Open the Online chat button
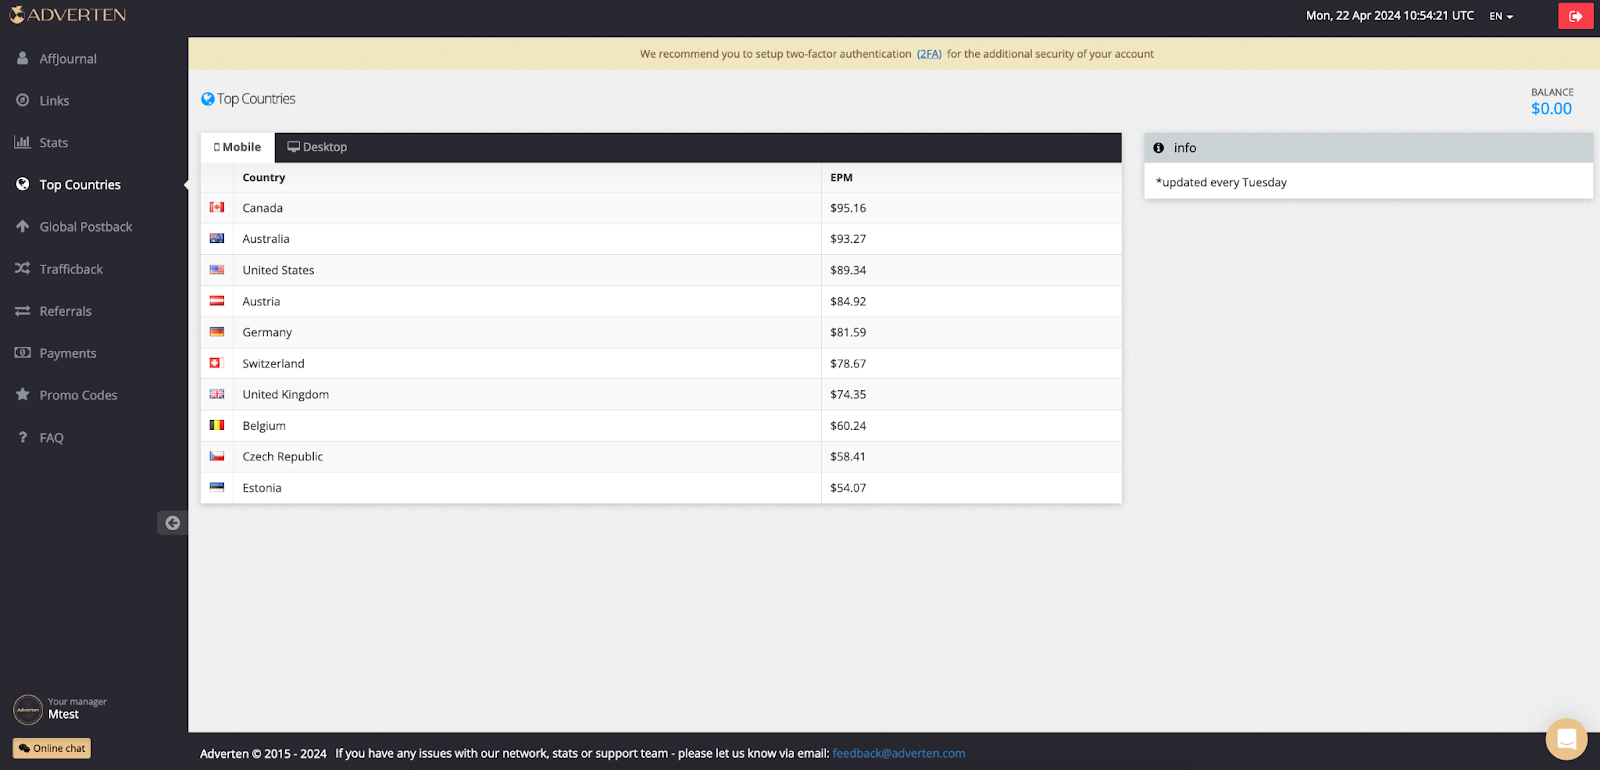This screenshot has height=770, width=1600. (x=52, y=748)
